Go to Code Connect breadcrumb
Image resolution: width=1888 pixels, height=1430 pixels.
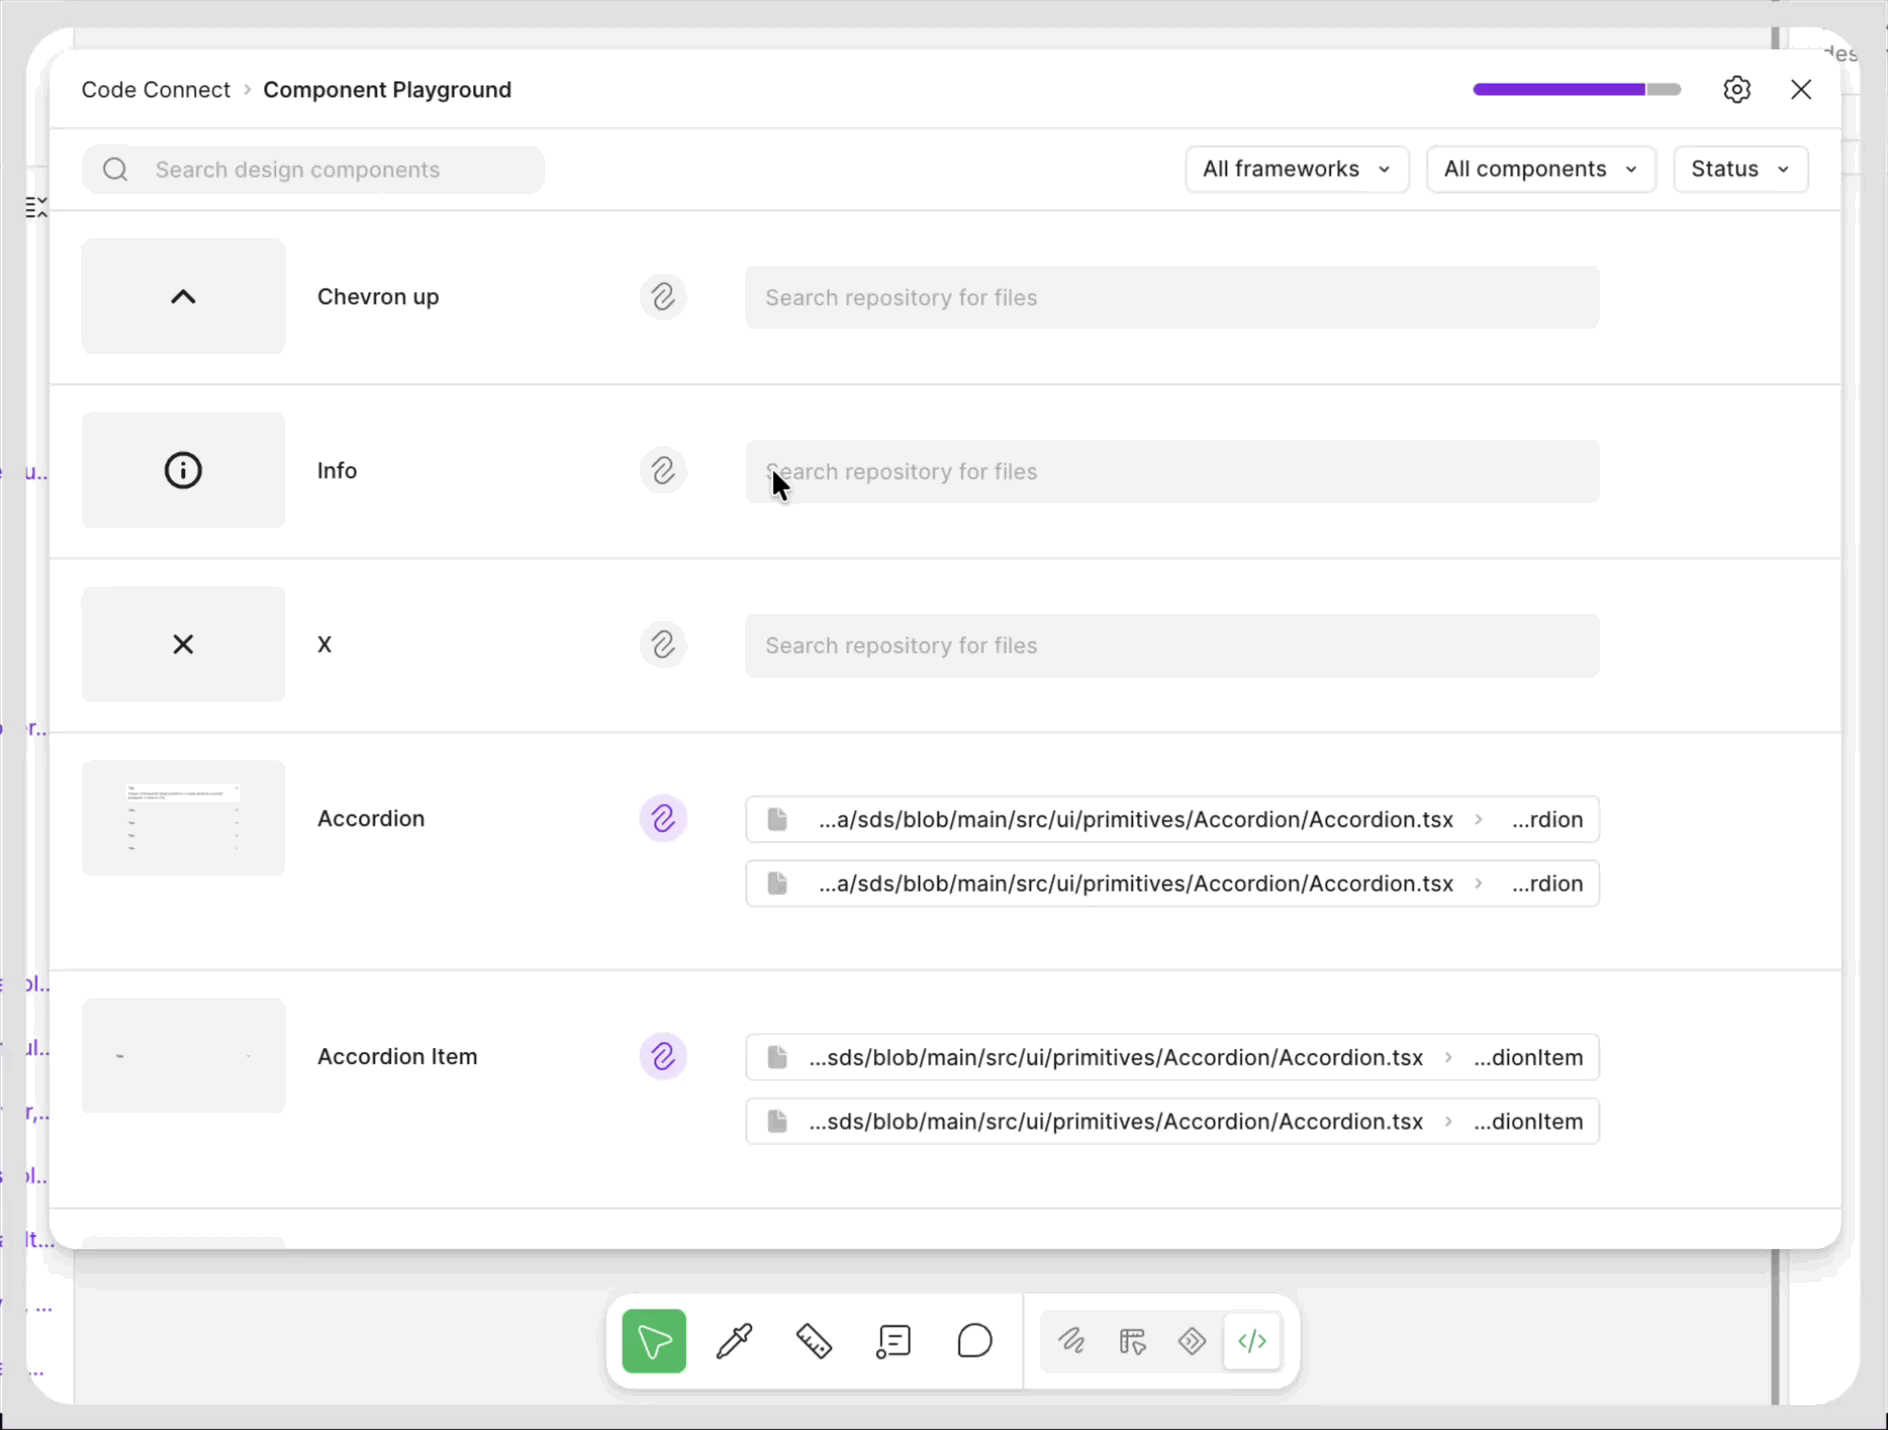pyautogui.click(x=156, y=90)
